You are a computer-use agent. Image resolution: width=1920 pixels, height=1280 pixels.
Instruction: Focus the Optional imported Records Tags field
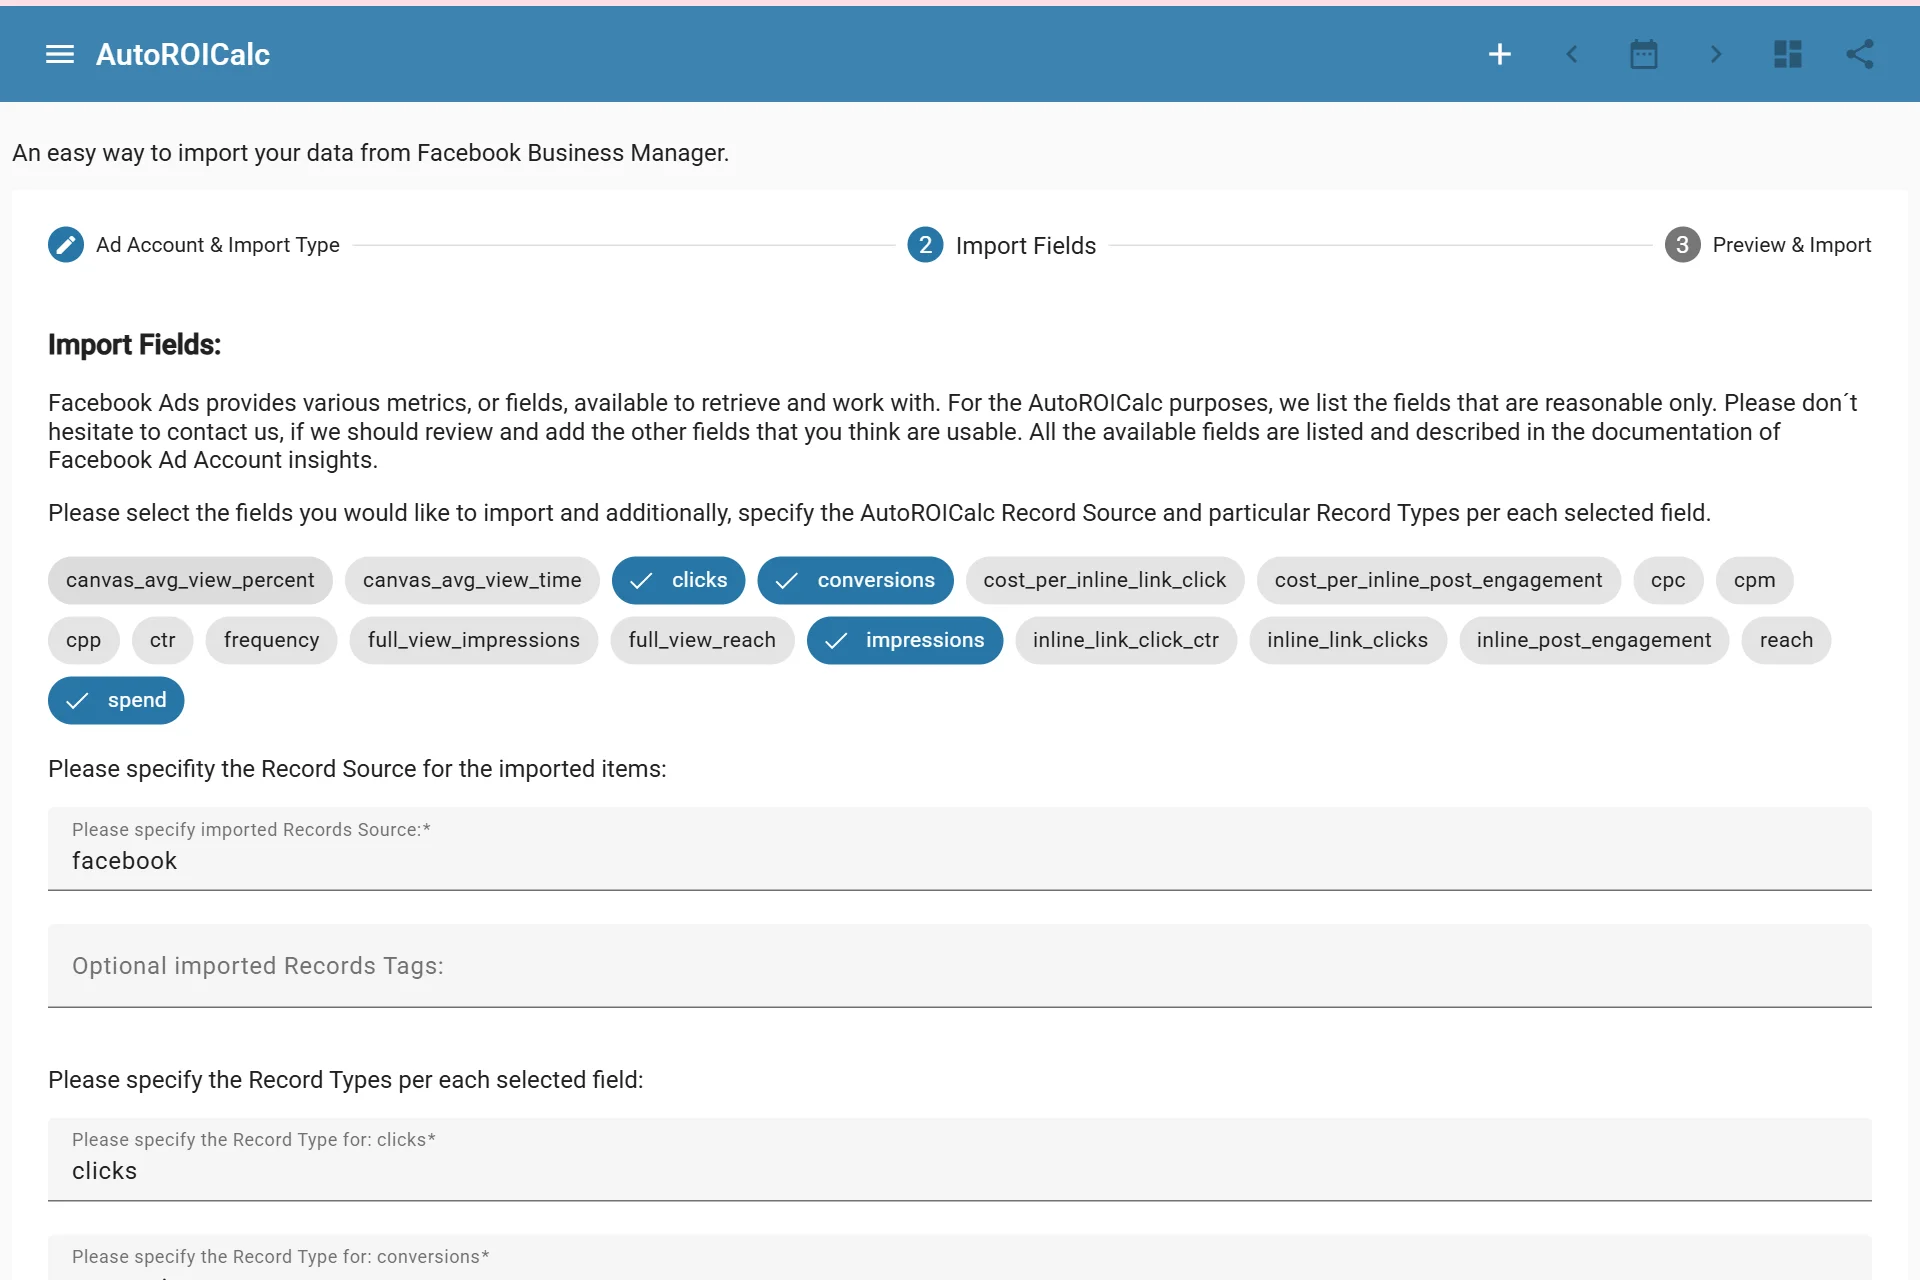pos(960,966)
